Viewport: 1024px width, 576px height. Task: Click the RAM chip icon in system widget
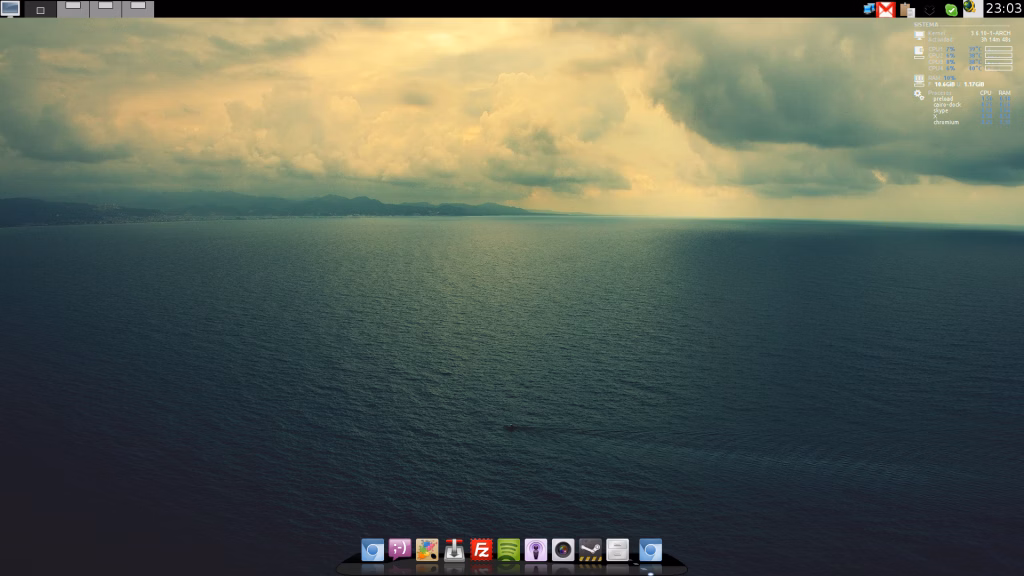(919, 81)
